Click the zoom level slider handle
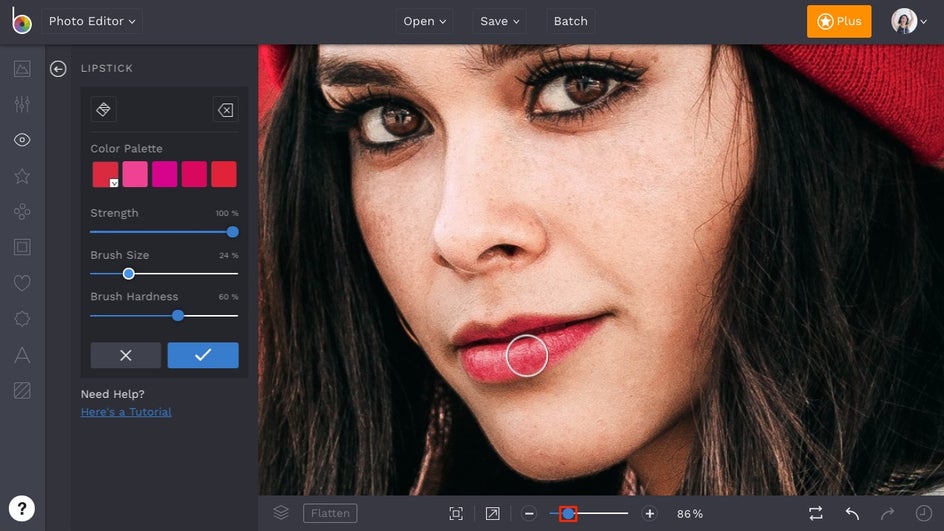Image resolution: width=944 pixels, height=531 pixels. tap(568, 514)
